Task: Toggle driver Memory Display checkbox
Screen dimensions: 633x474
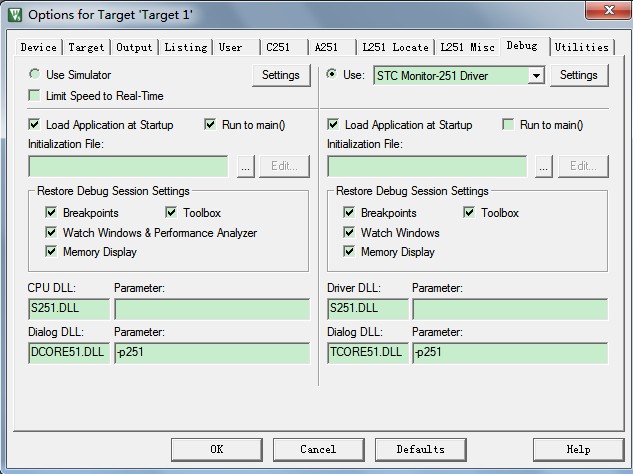Action: coord(349,252)
